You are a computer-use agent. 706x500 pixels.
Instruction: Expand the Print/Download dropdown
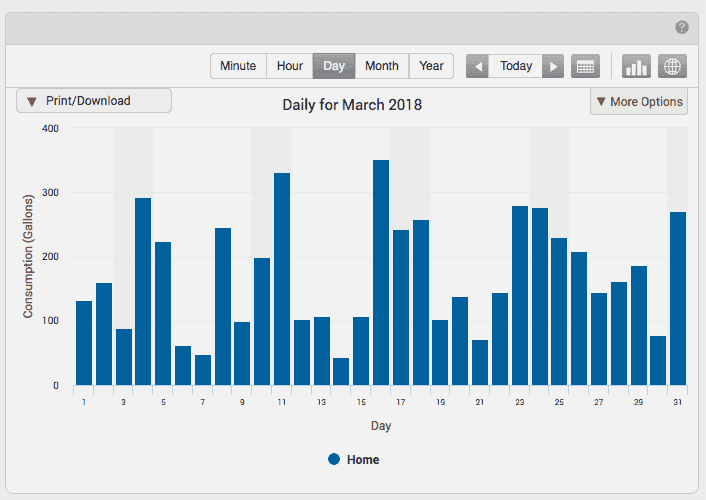coord(94,101)
